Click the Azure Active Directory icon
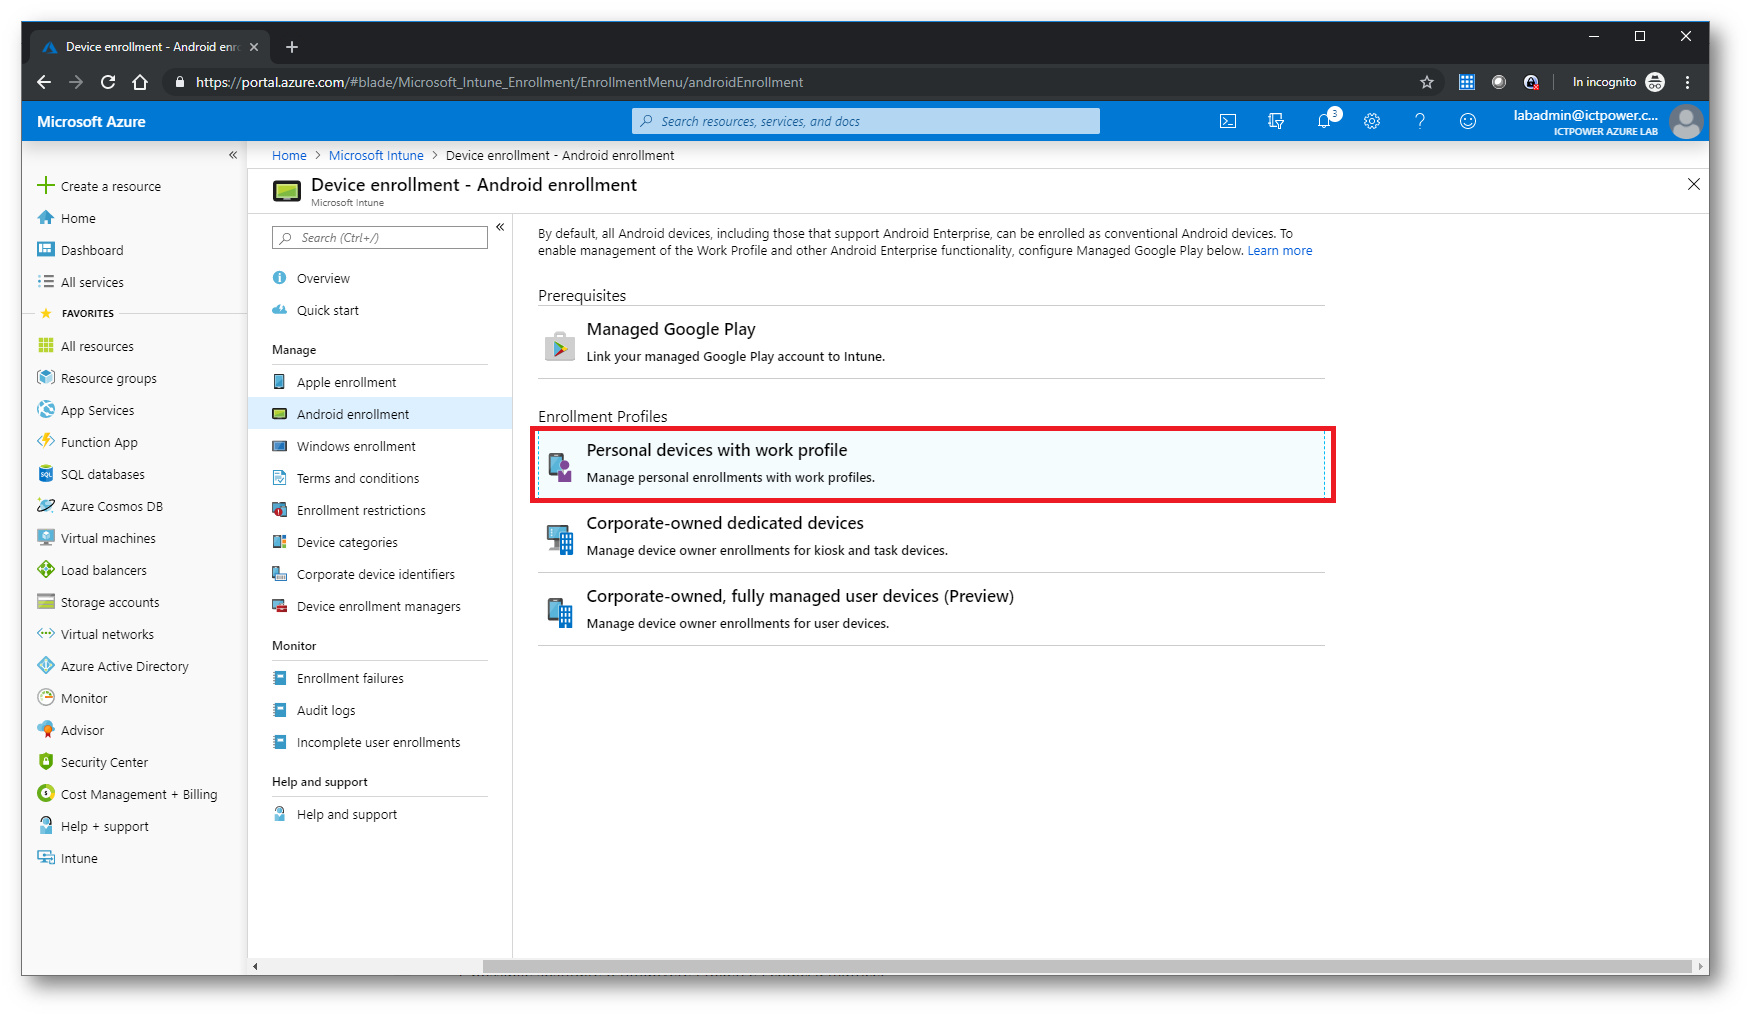1752x1018 pixels. click(45, 666)
